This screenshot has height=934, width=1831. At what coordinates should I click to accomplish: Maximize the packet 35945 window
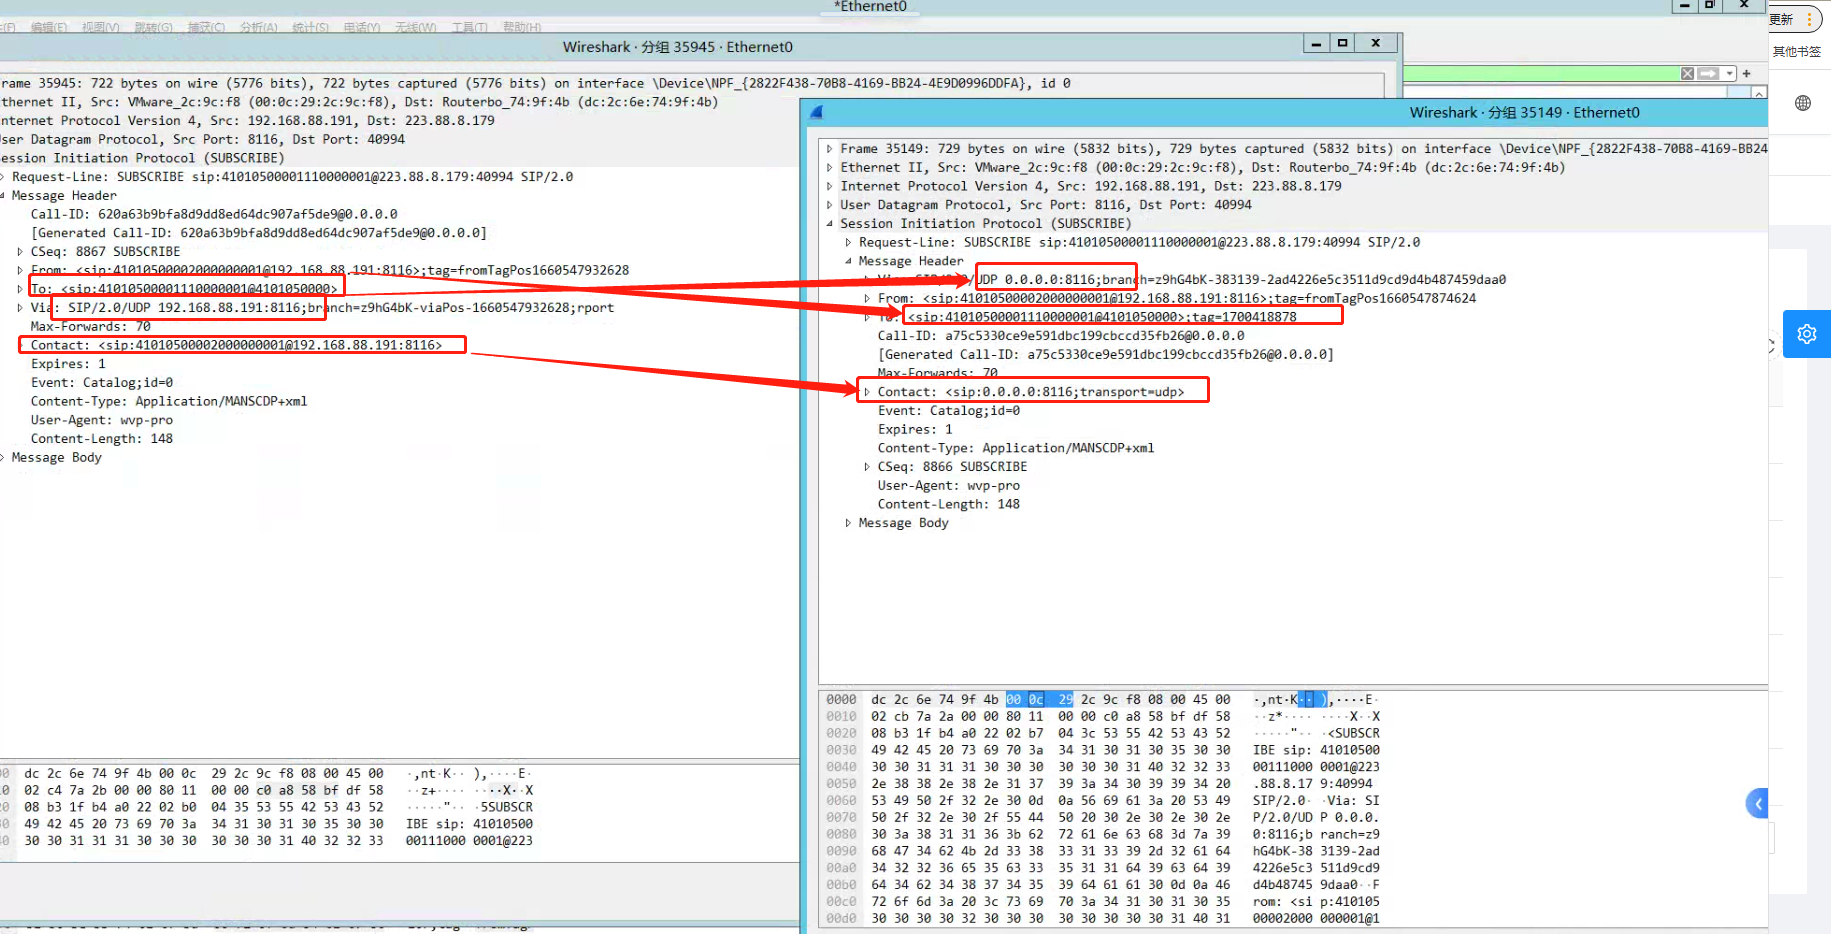click(x=1343, y=43)
